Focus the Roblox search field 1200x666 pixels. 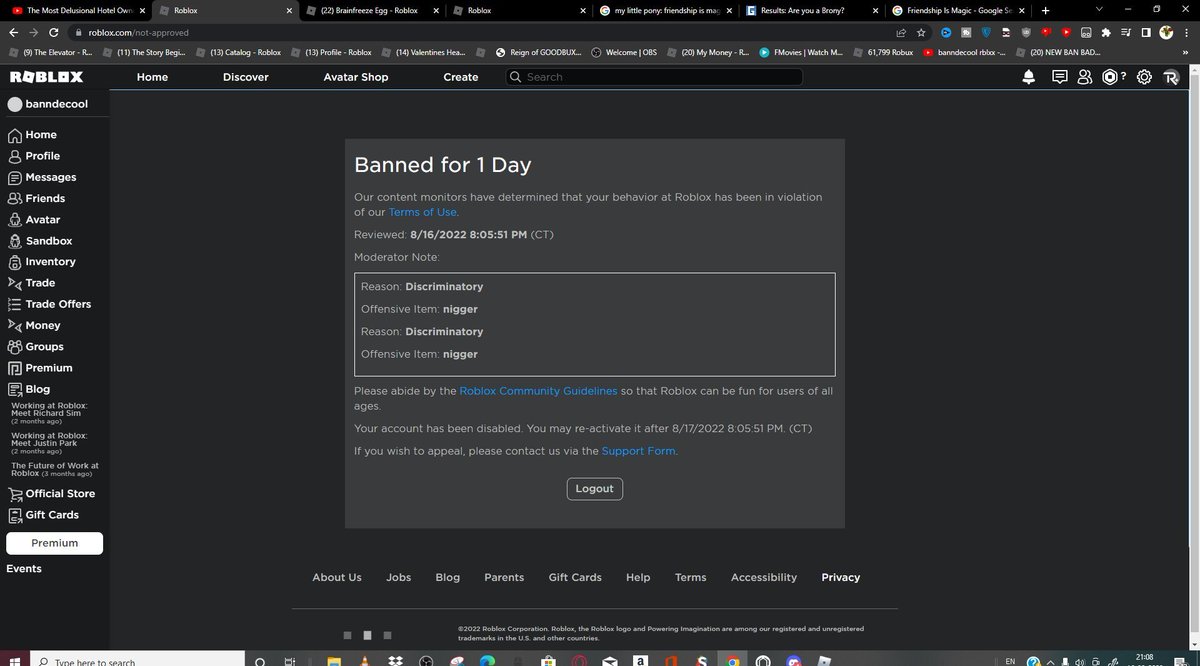point(653,77)
